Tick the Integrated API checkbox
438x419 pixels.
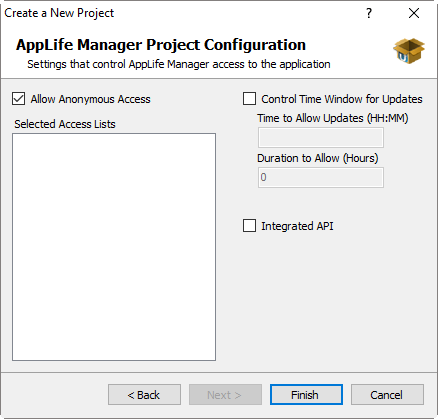249,226
